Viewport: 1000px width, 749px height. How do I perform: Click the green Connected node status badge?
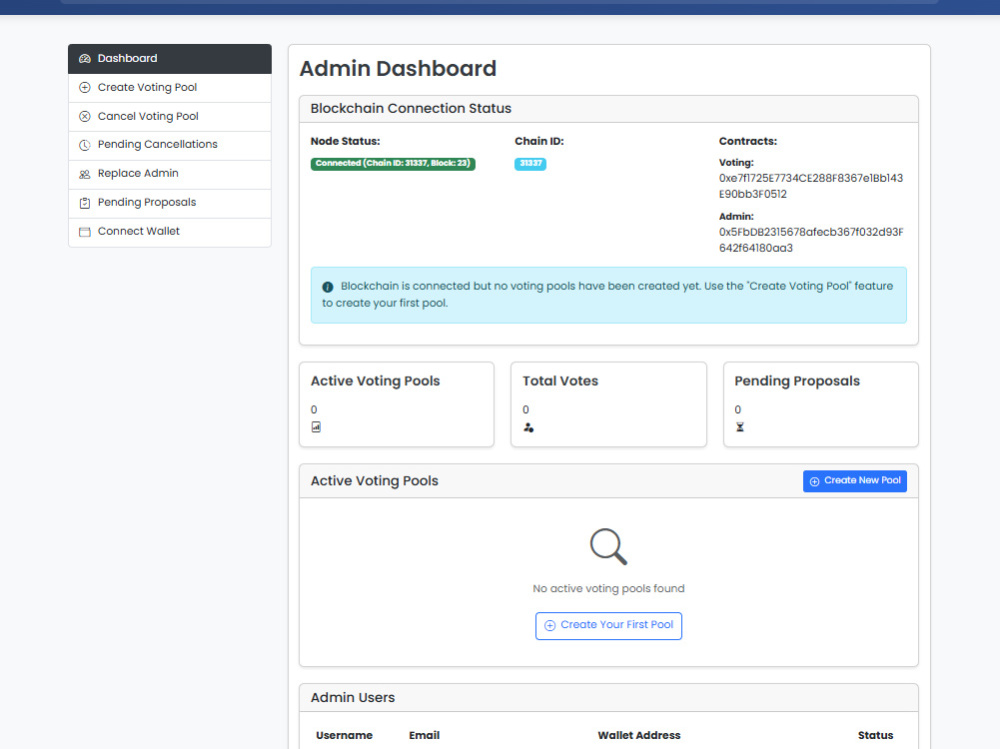click(393, 163)
